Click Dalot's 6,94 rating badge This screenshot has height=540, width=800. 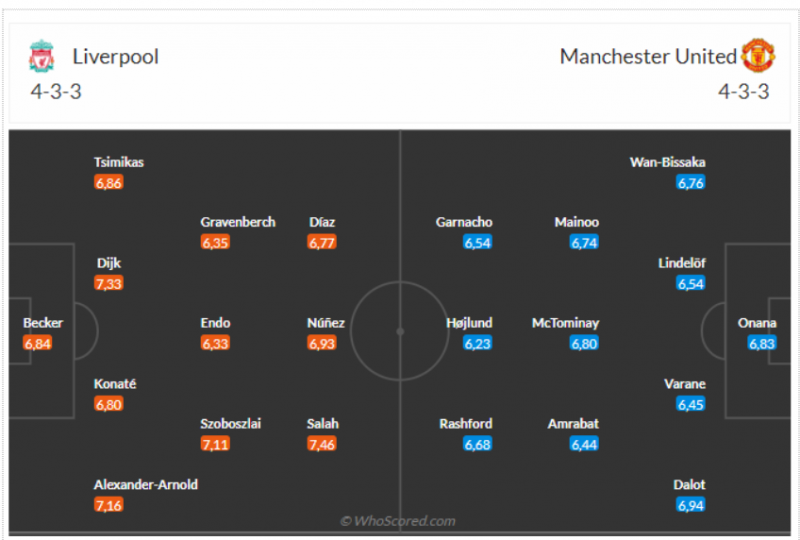click(691, 505)
